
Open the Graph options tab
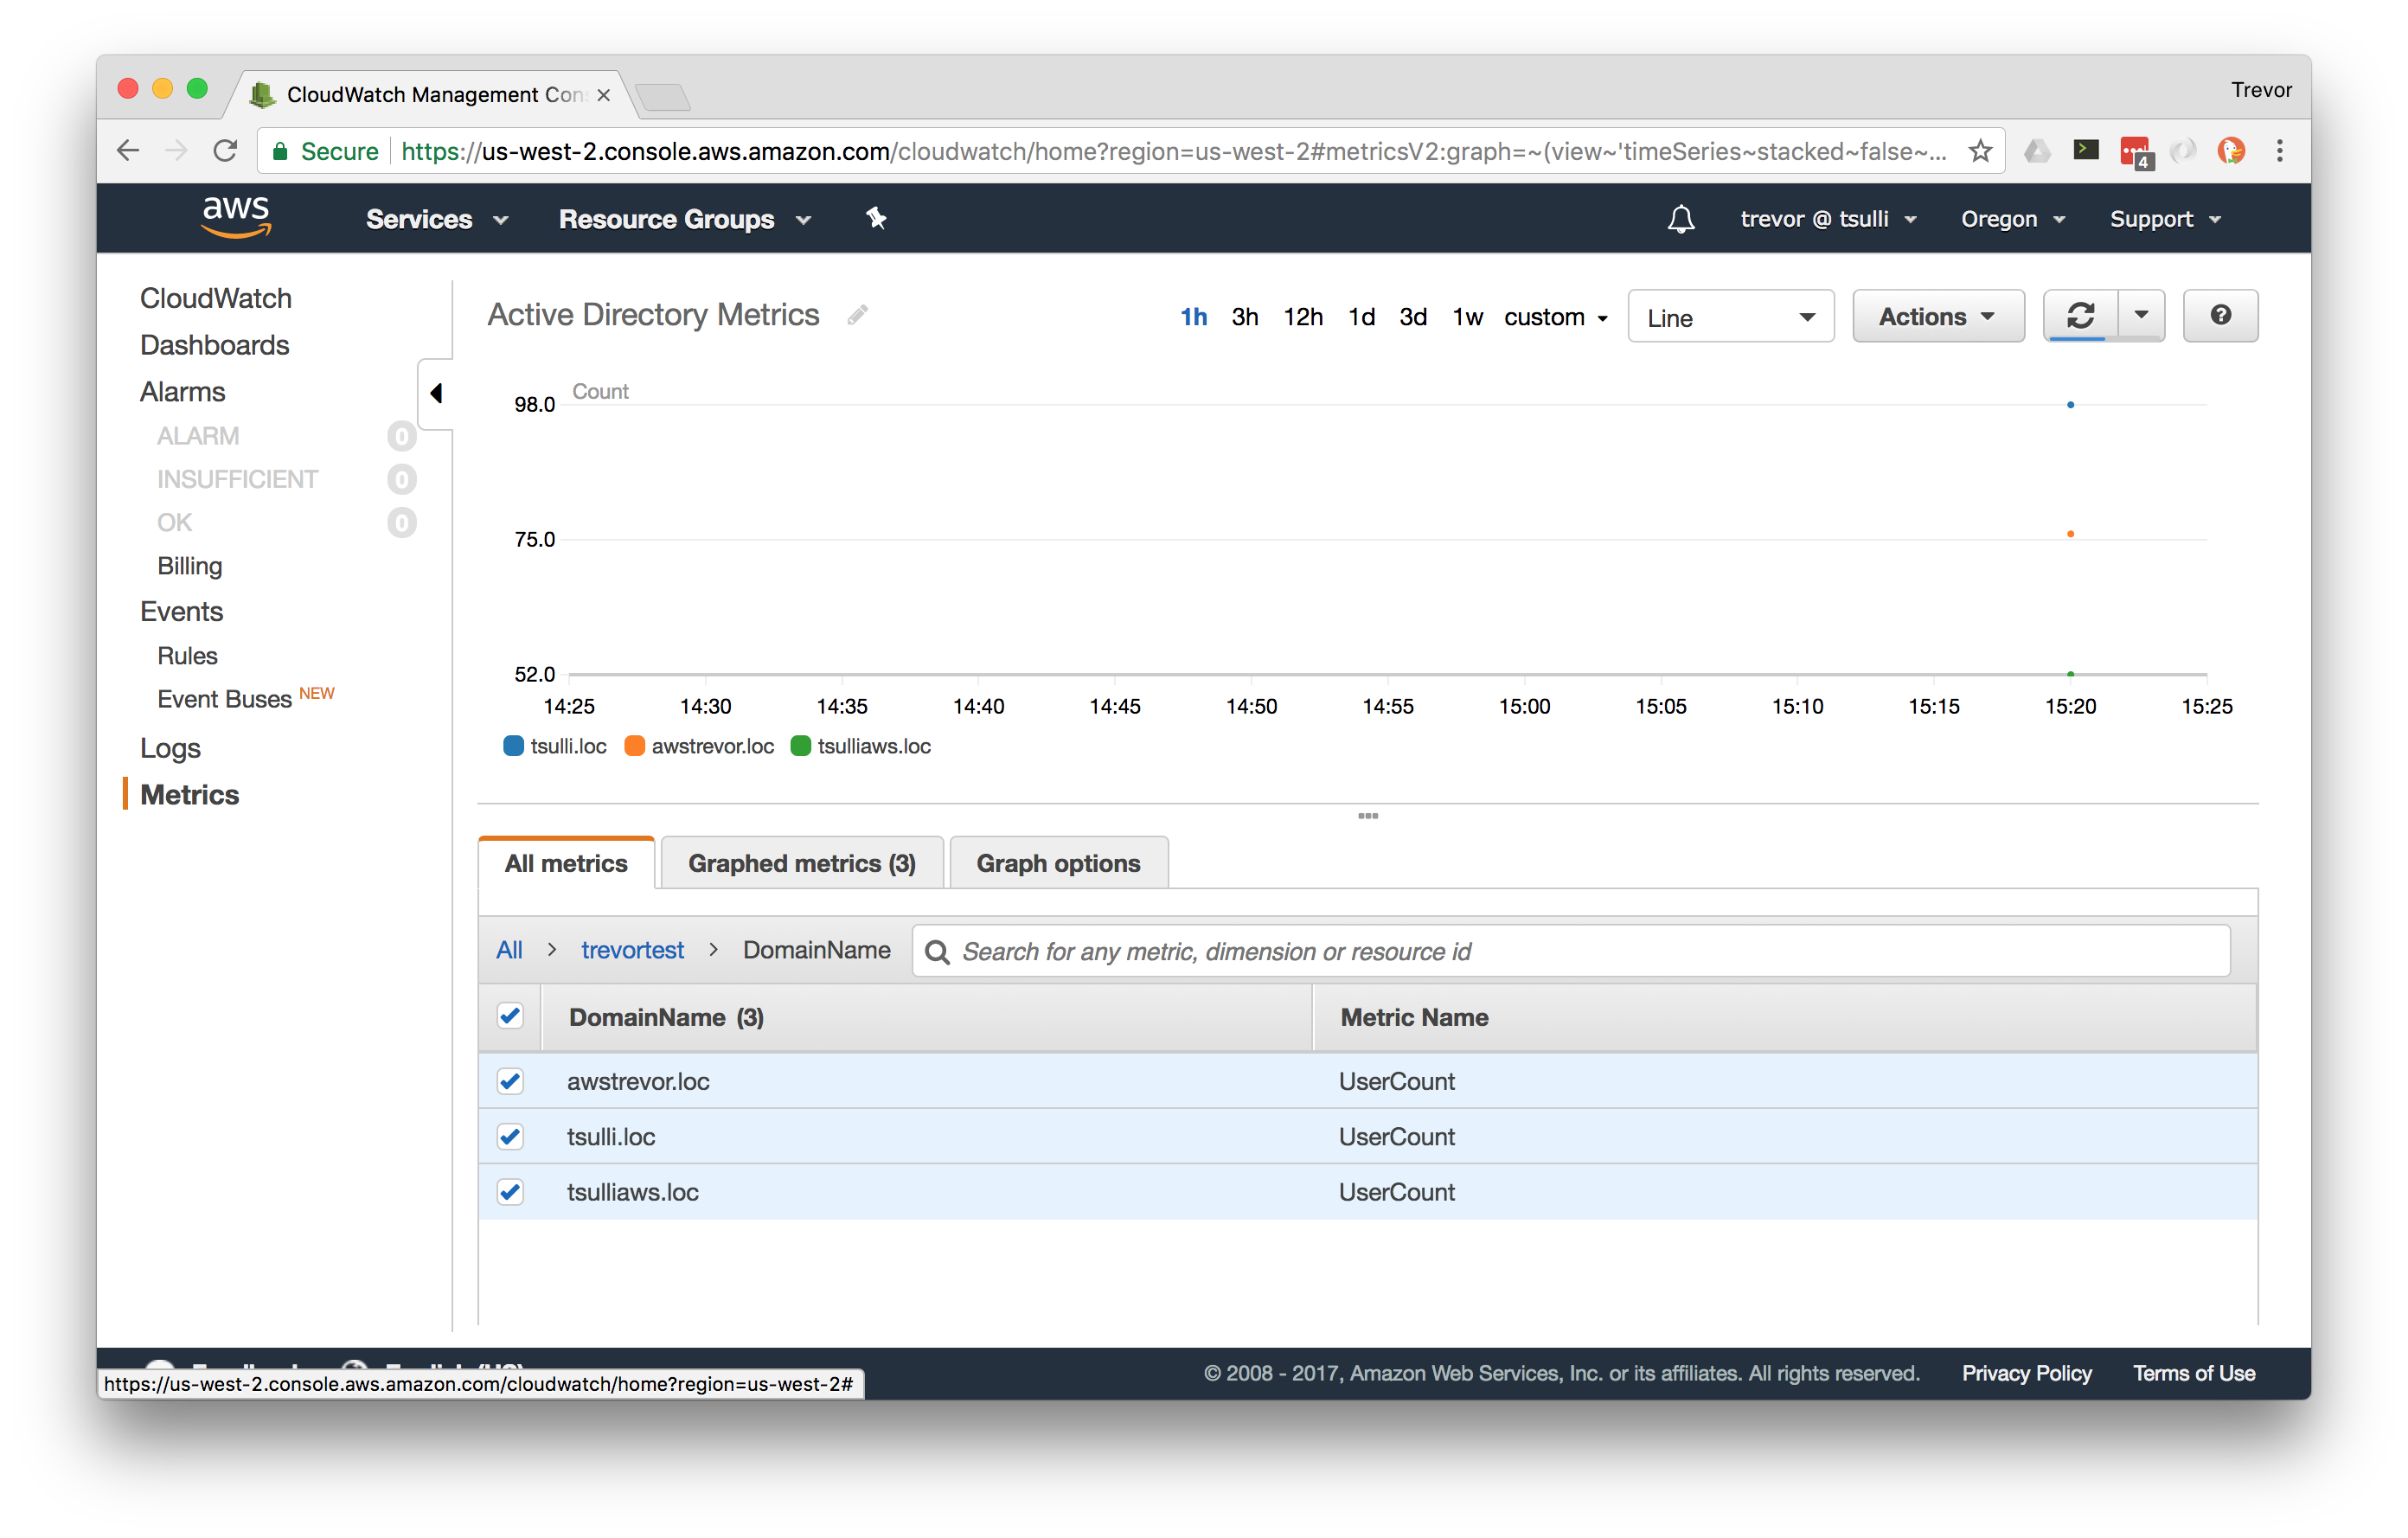[x=1058, y=863]
